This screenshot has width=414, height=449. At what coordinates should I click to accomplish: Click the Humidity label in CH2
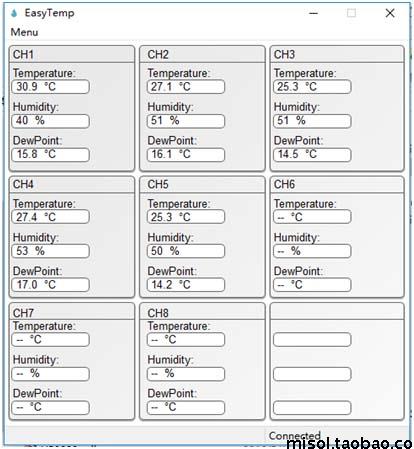[x=170, y=107]
